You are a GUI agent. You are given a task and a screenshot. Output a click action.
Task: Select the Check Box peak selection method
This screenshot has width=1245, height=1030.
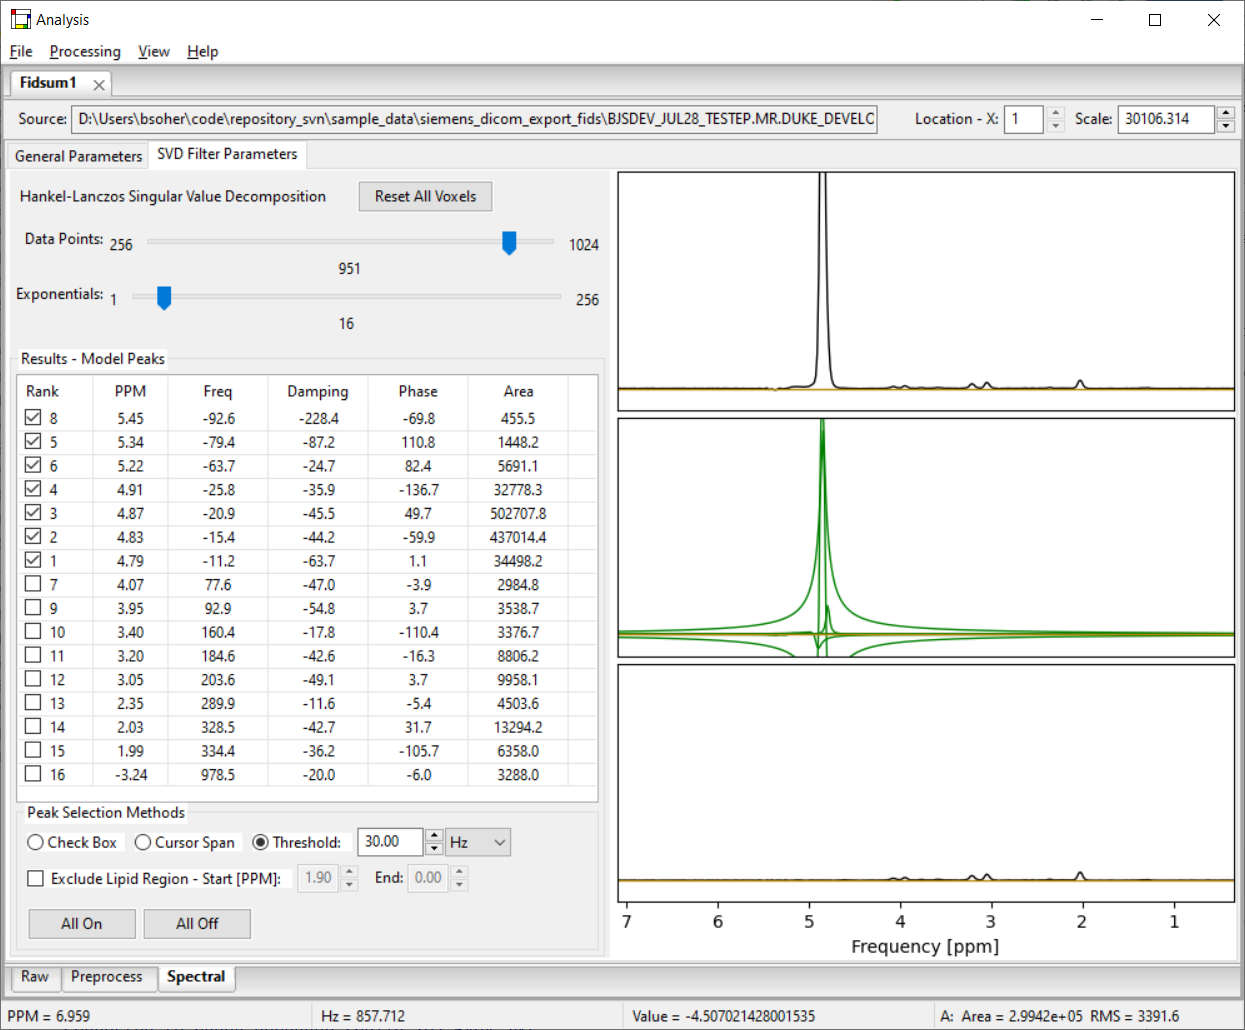click(x=35, y=842)
